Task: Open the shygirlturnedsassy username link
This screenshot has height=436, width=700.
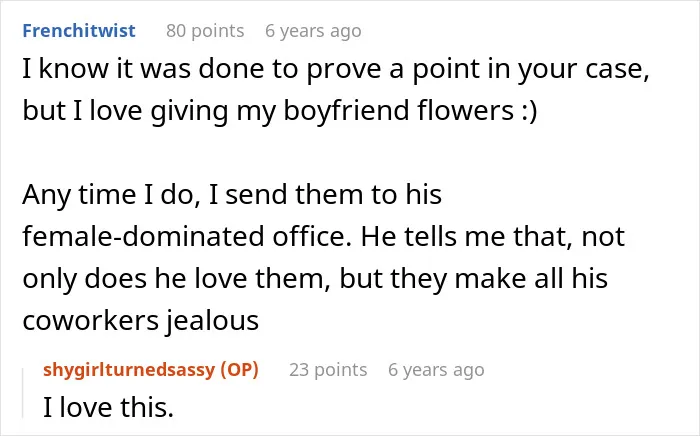Action: click(x=129, y=370)
